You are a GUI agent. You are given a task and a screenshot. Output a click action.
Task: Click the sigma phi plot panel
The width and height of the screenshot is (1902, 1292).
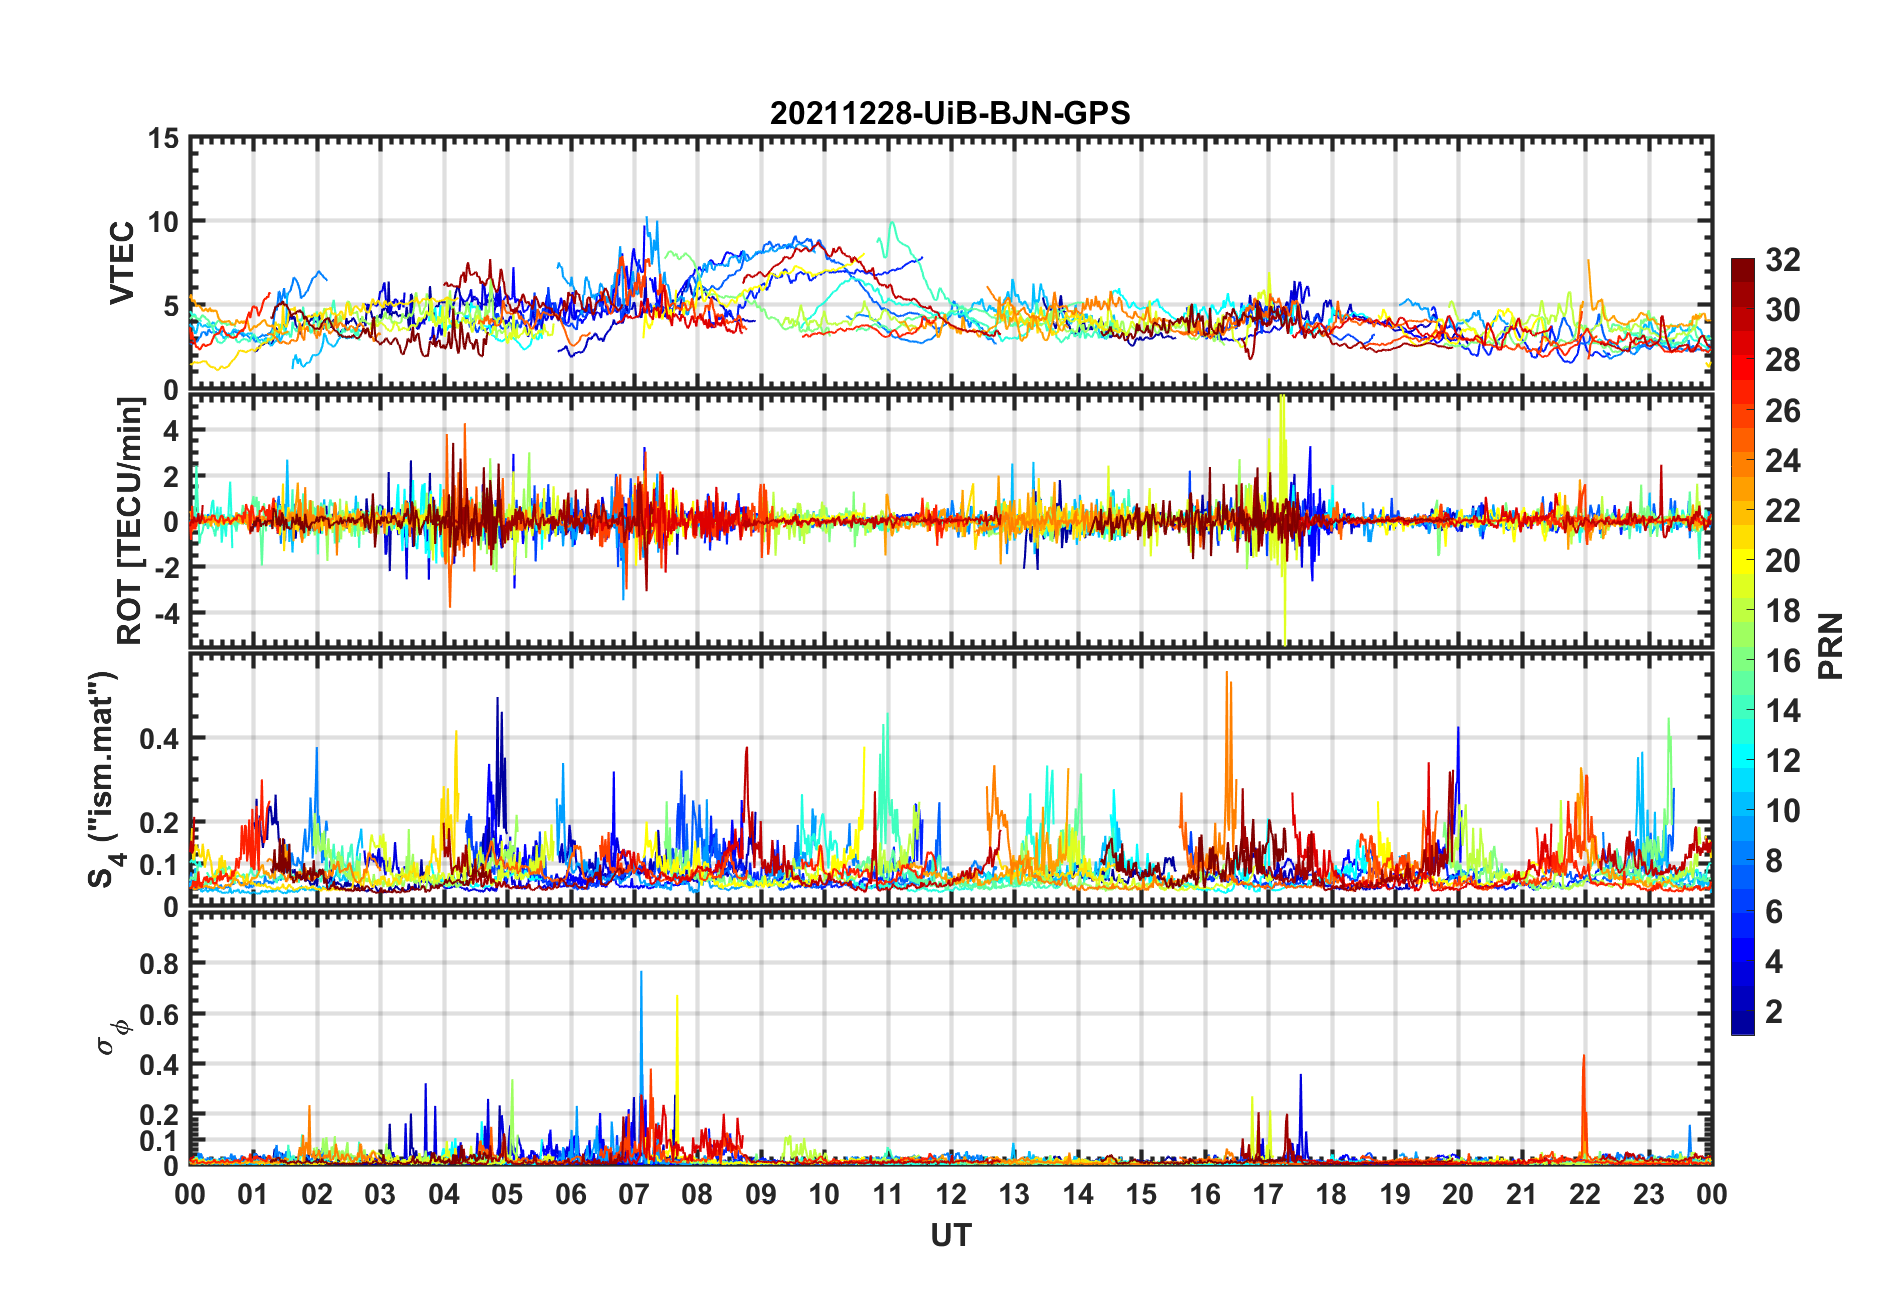pos(951,1039)
